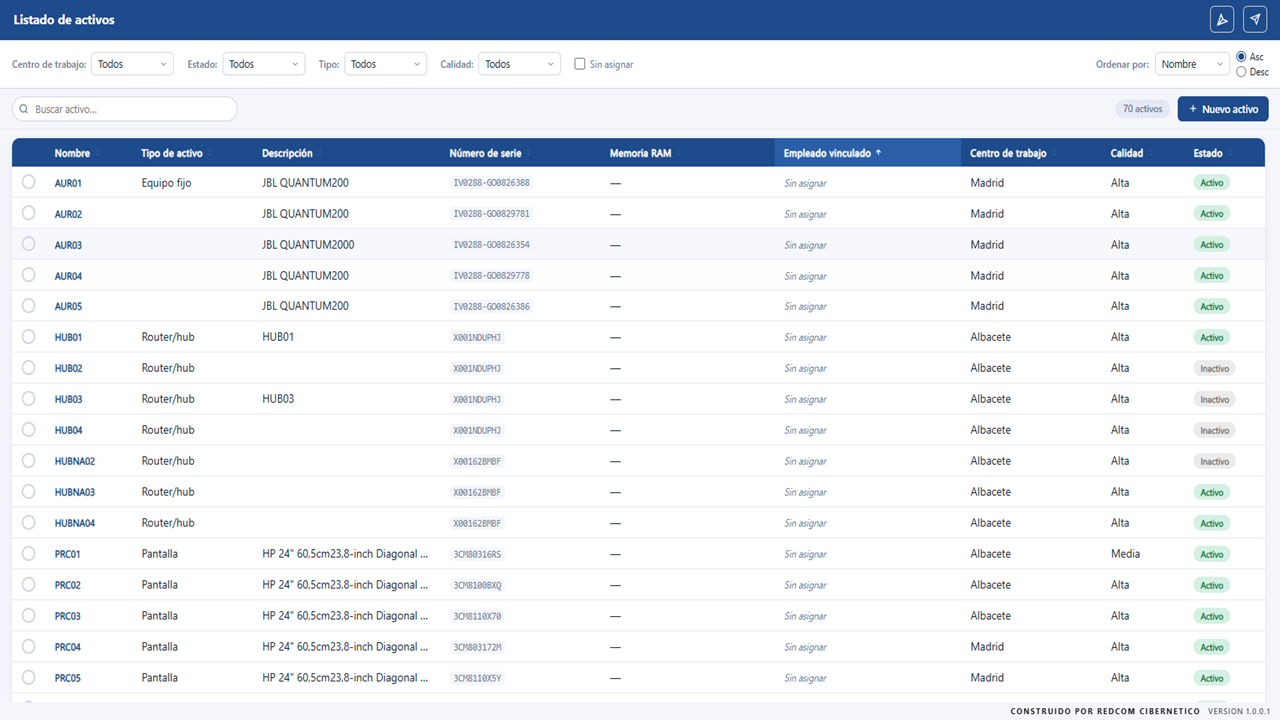
Task: Choose Asc sort order radio
Action: coord(1242,57)
